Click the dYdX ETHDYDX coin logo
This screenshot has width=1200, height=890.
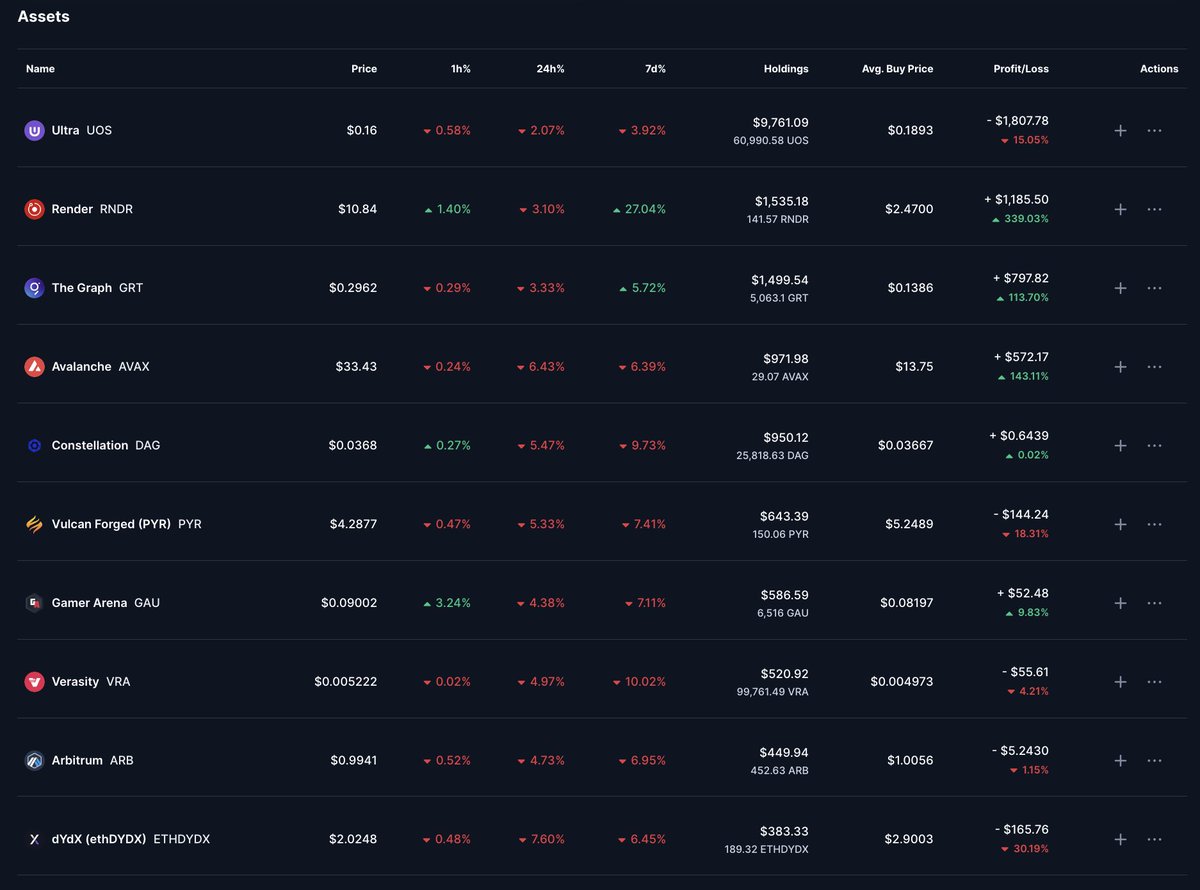(34, 839)
